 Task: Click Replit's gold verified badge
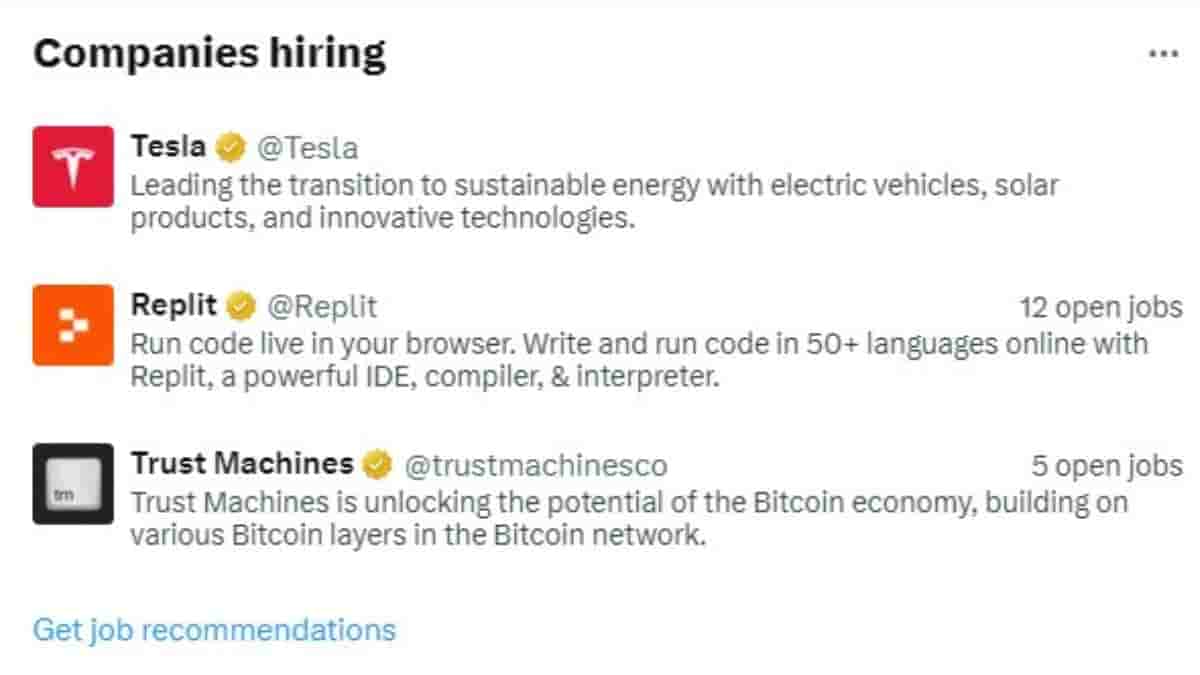241,305
